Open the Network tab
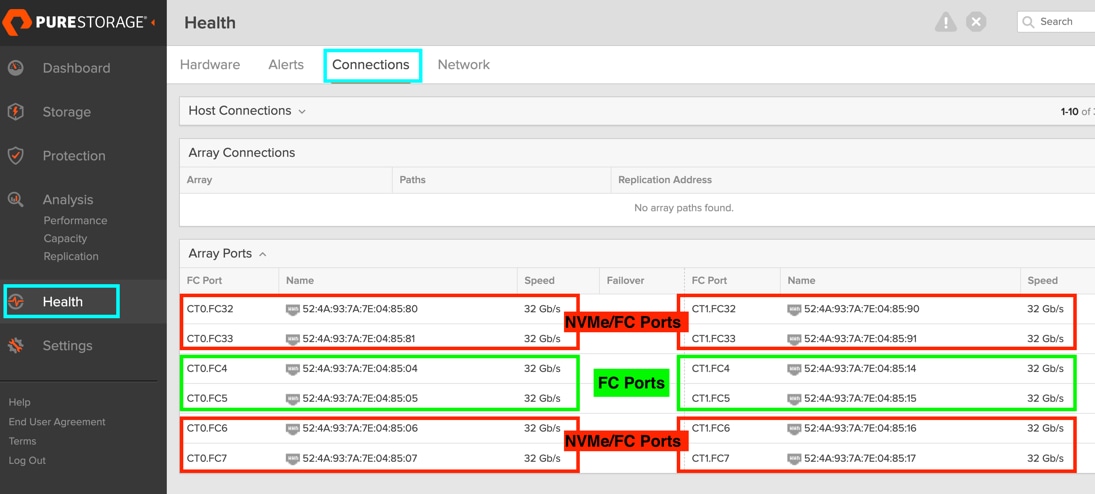Screen dimensions: 1095x494 (464, 64)
